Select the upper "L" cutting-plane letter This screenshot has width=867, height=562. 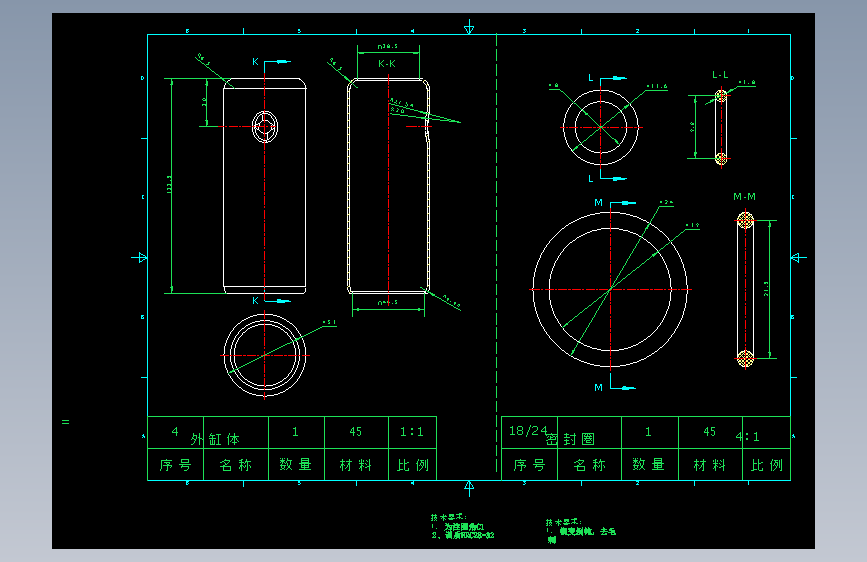click(x=591, y=78)
